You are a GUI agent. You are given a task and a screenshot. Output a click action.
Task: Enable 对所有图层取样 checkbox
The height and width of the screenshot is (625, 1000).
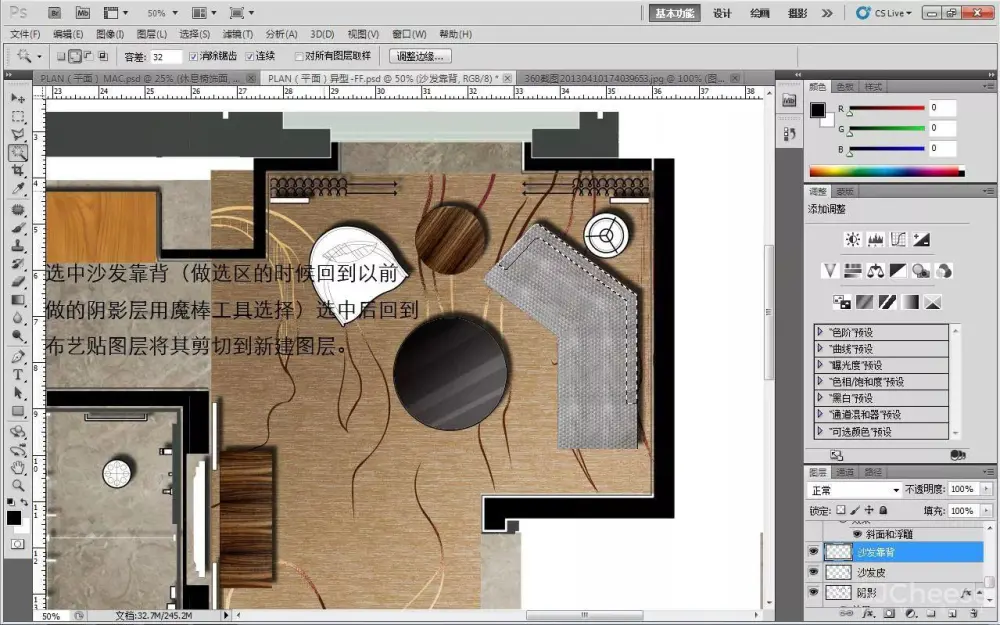tap(299, 56)
